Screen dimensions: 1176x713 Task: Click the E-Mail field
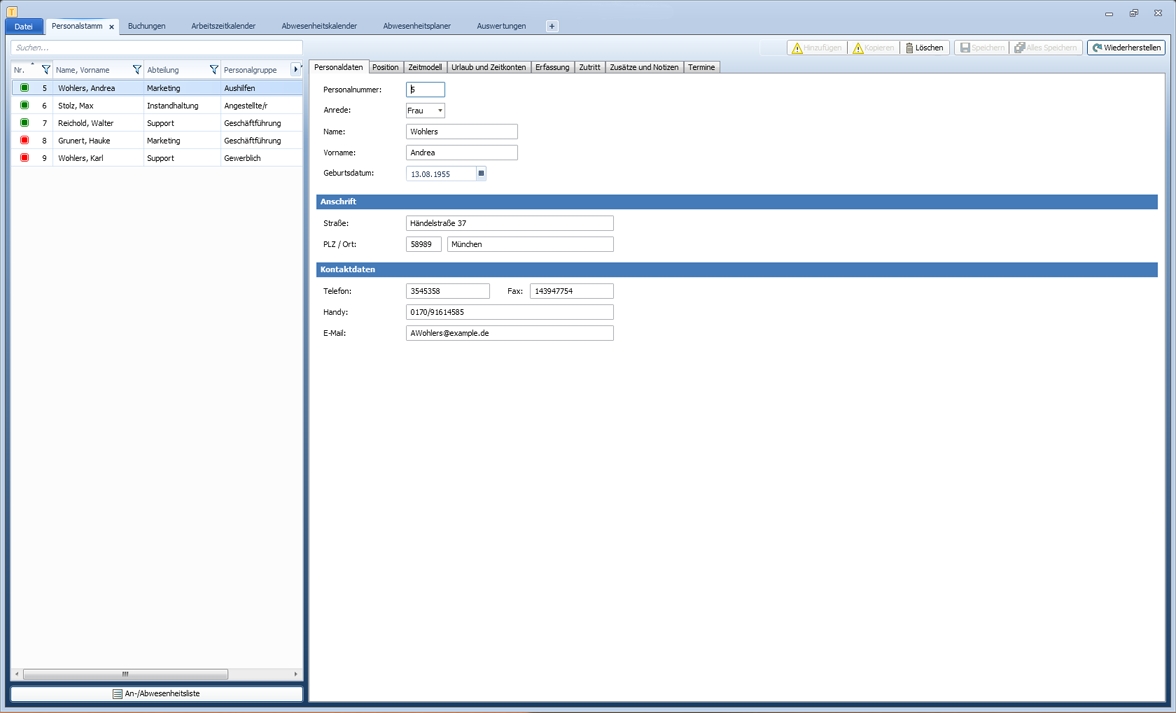pos(510,333)
